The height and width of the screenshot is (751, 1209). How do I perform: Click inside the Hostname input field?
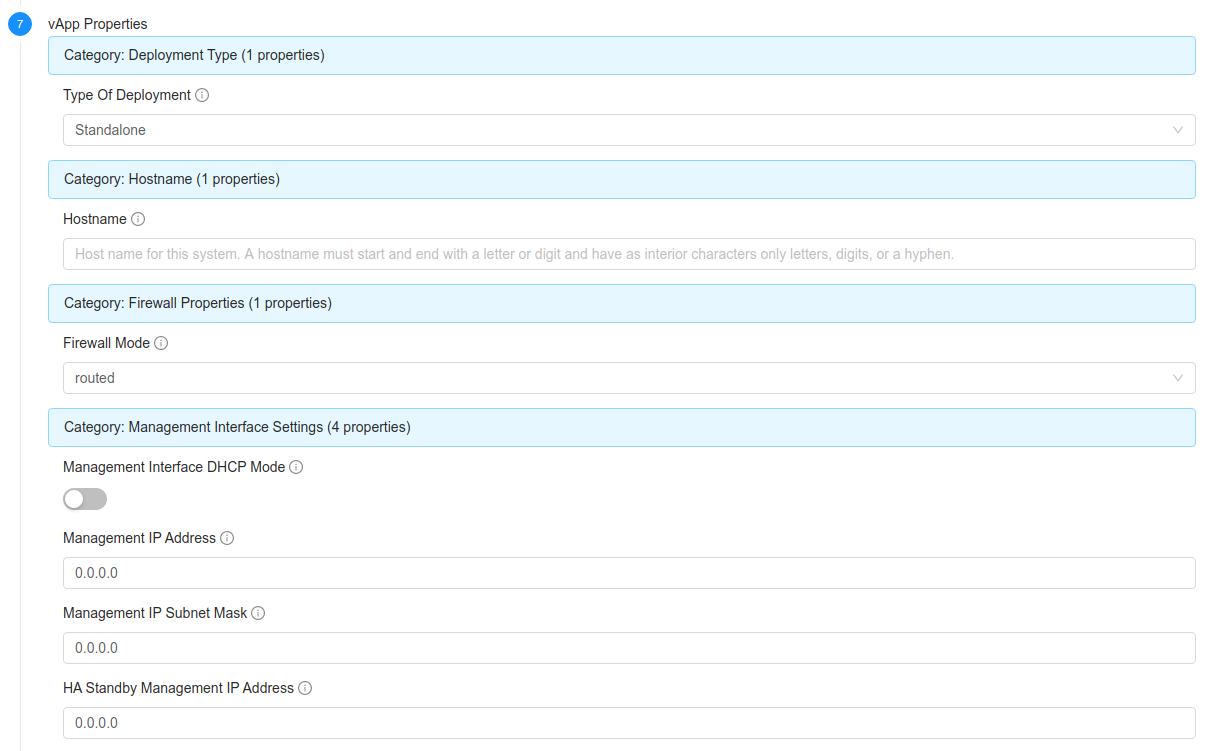[628, 253]
